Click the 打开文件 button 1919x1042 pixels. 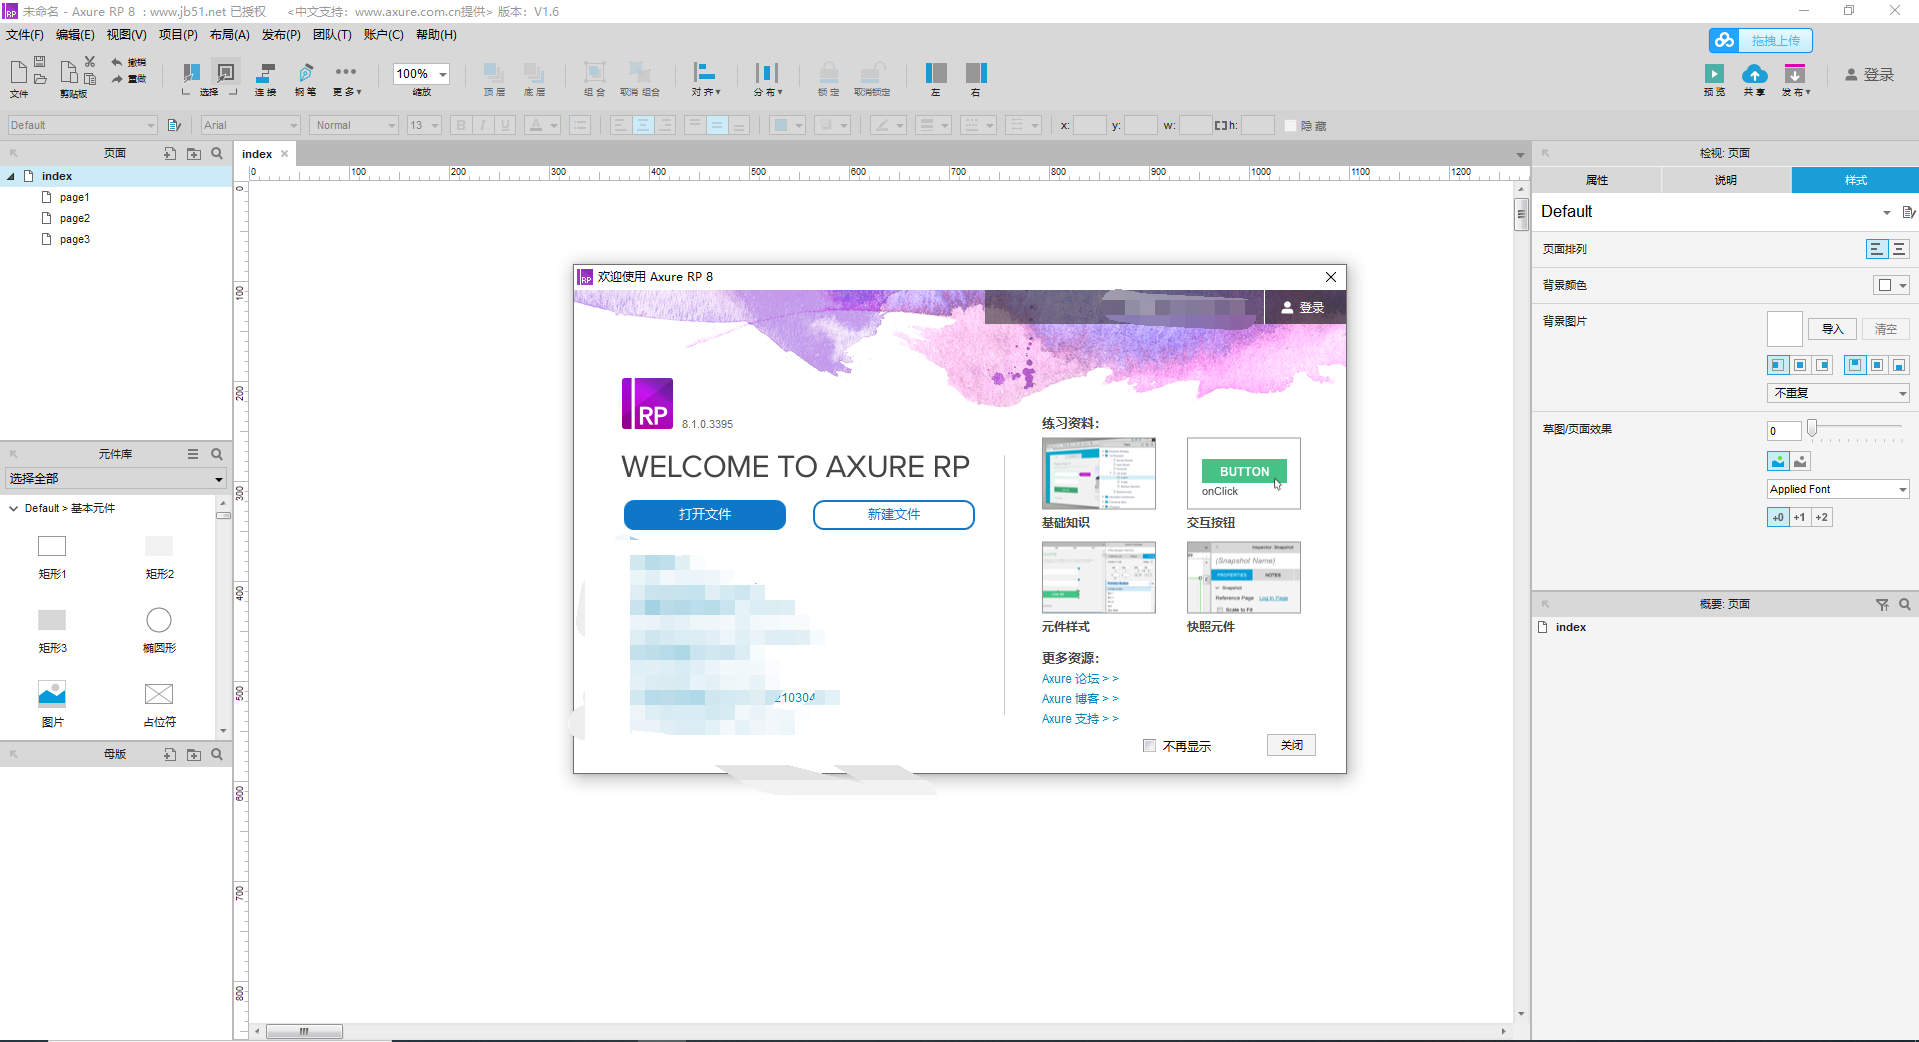tap(705, 514)
